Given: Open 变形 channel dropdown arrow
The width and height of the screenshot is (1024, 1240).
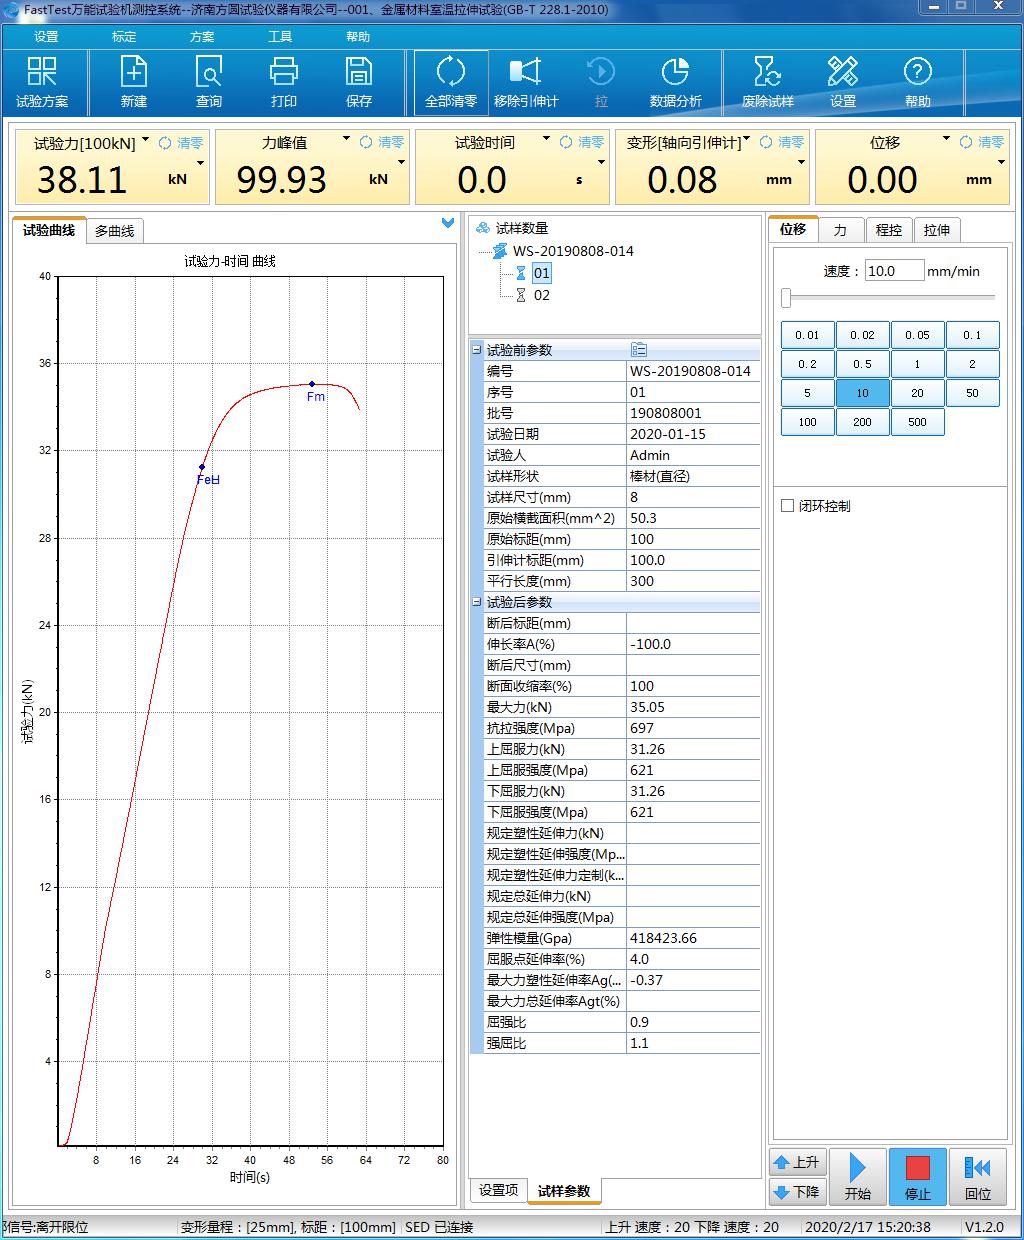Looking at the screenshot, I should point(746,140).
